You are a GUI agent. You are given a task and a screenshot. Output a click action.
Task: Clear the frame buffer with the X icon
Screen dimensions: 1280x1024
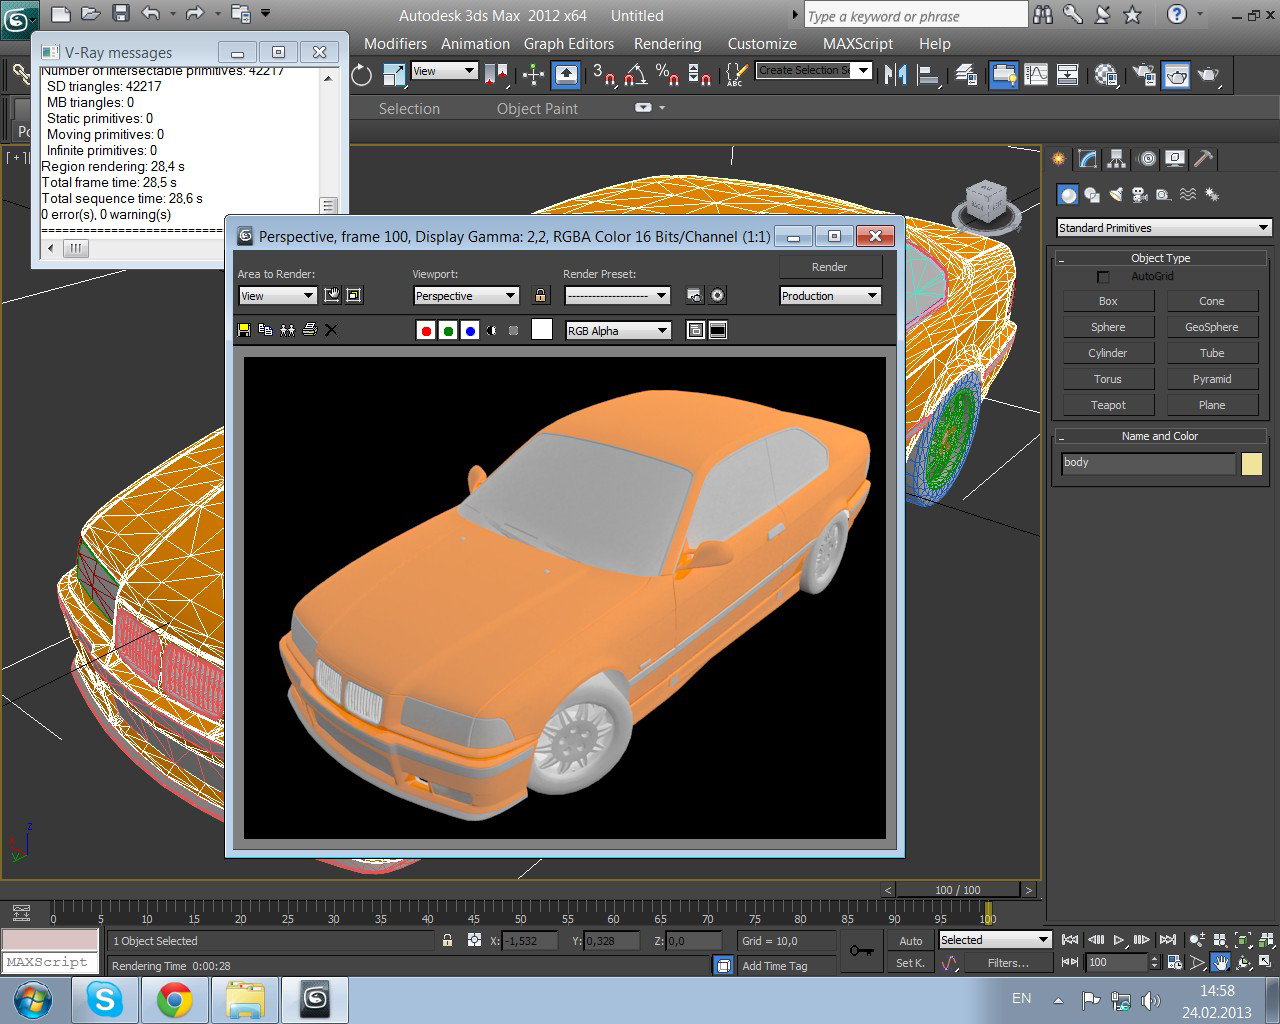coord(331,330)
